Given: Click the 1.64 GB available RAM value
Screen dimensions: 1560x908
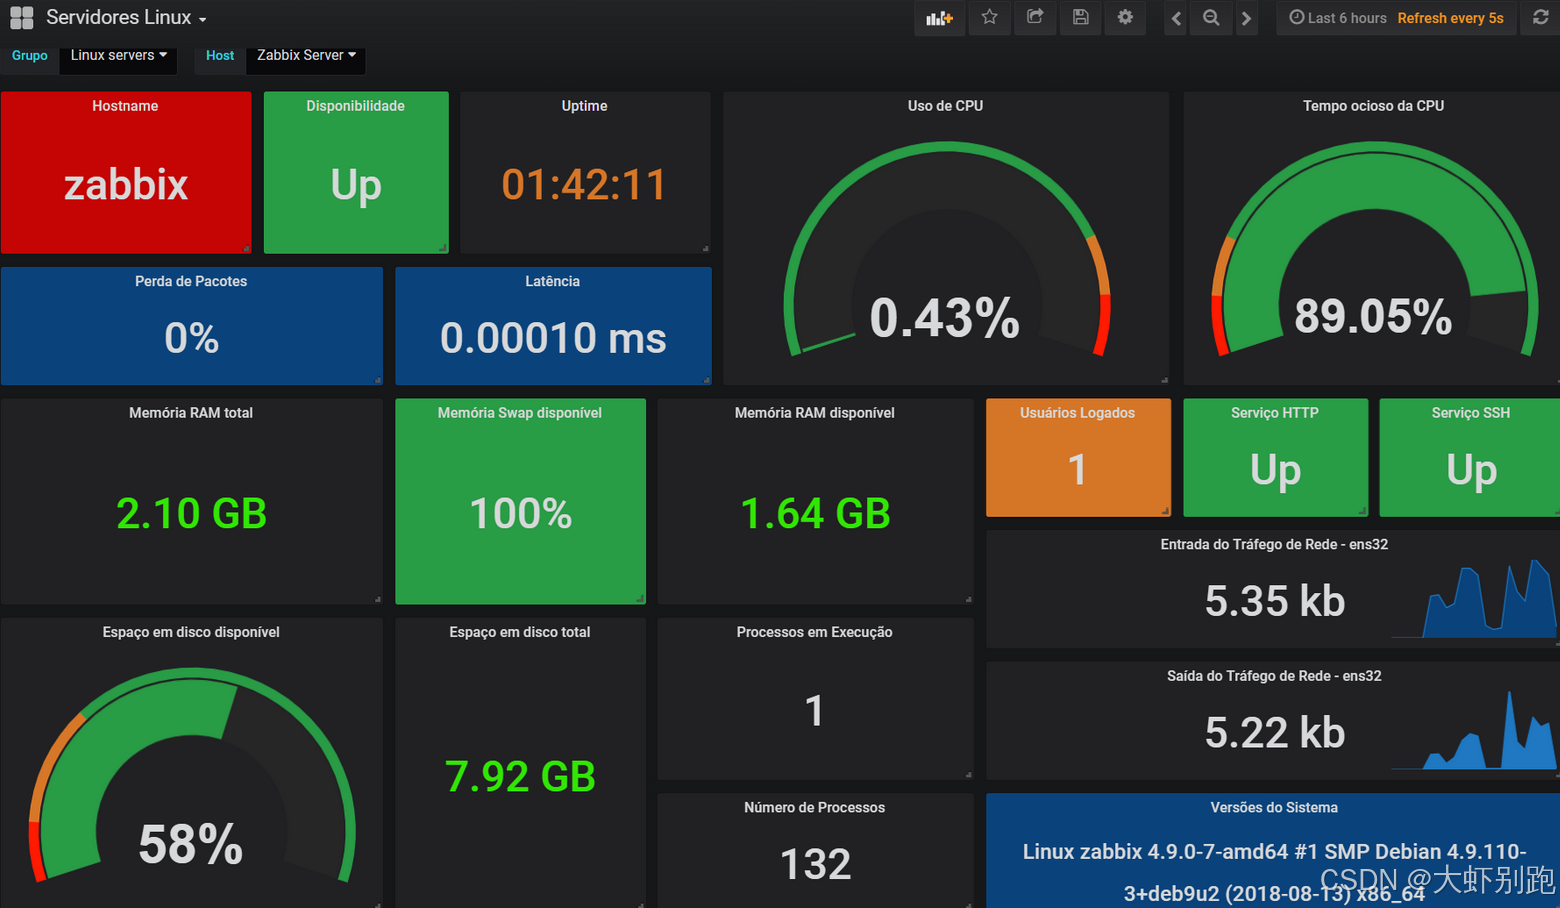Looking at the screenshot, I should [815, 514].
